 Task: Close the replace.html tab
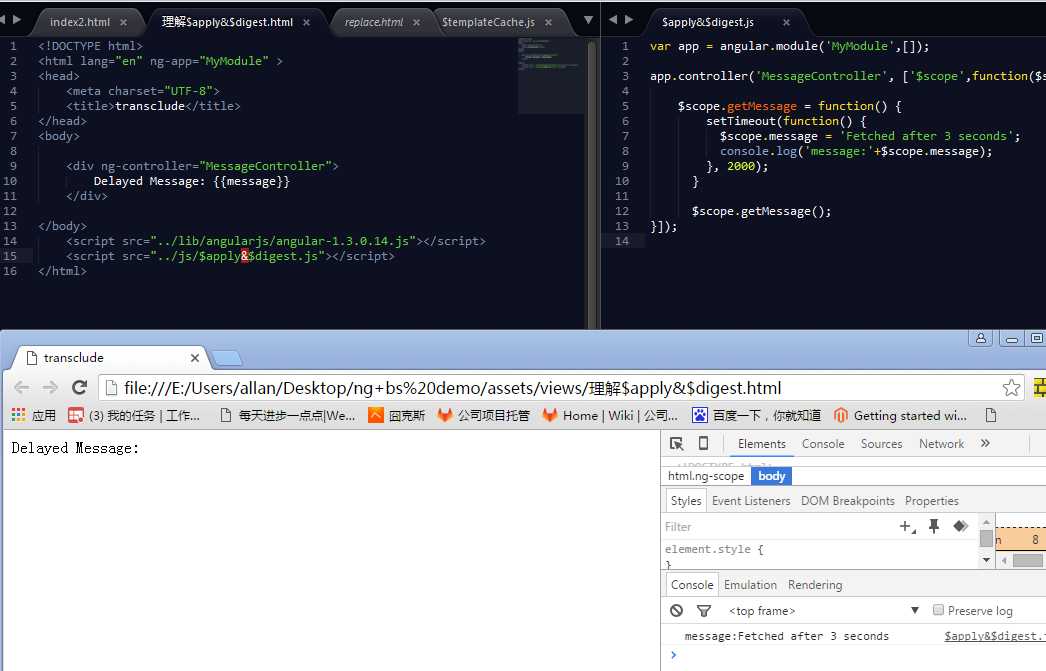click(416, 22)
